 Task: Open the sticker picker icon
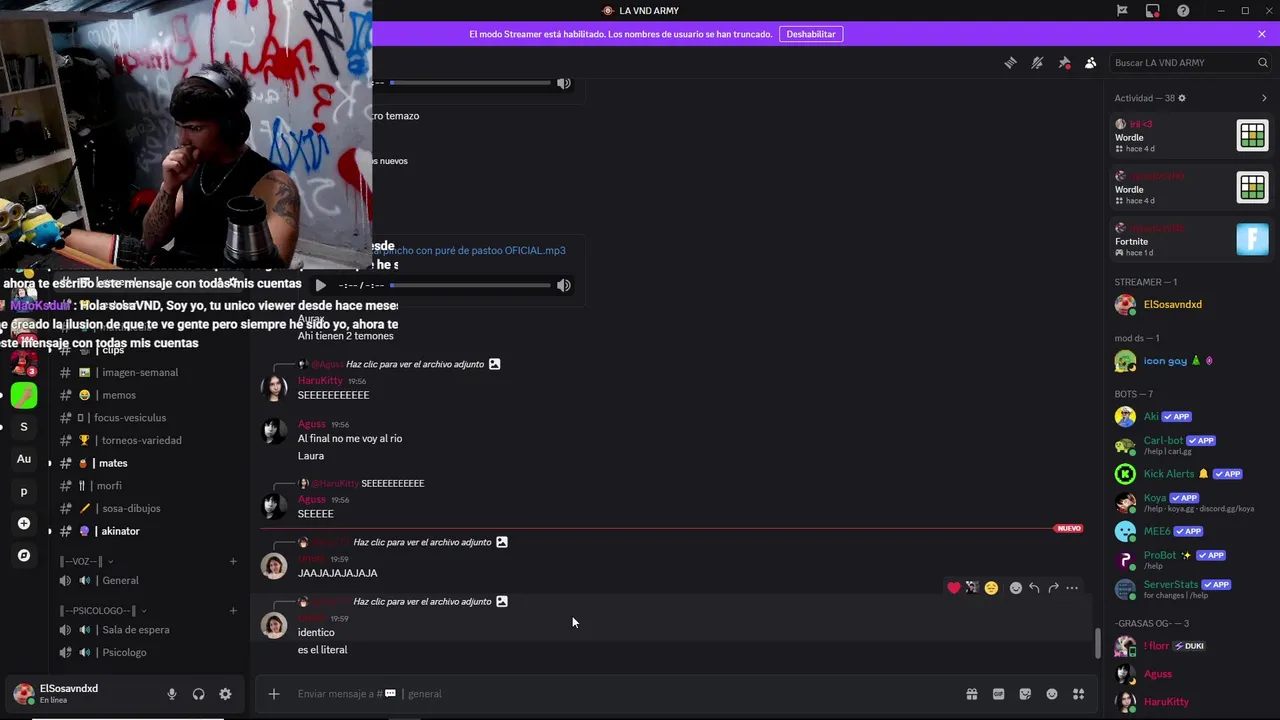(1025, 694)
